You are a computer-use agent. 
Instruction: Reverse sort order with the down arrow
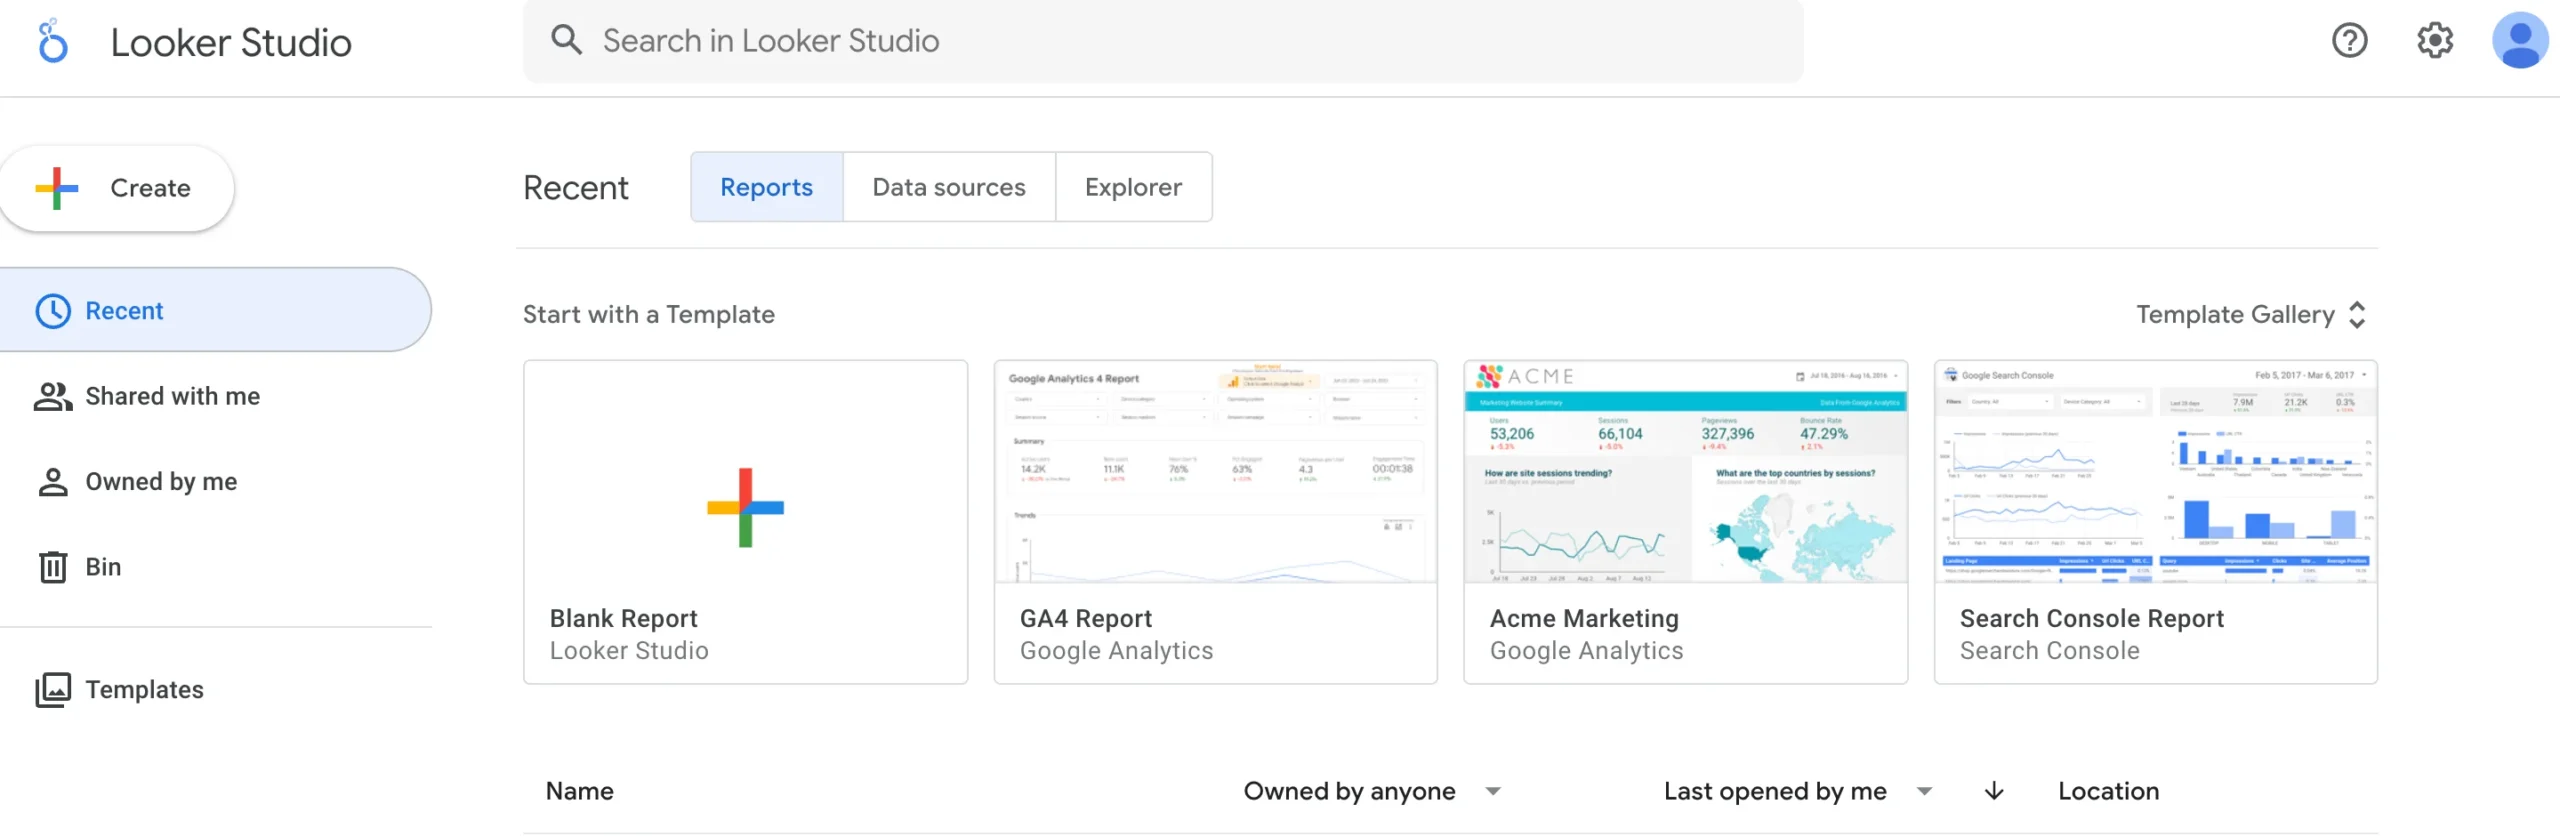1994,791
